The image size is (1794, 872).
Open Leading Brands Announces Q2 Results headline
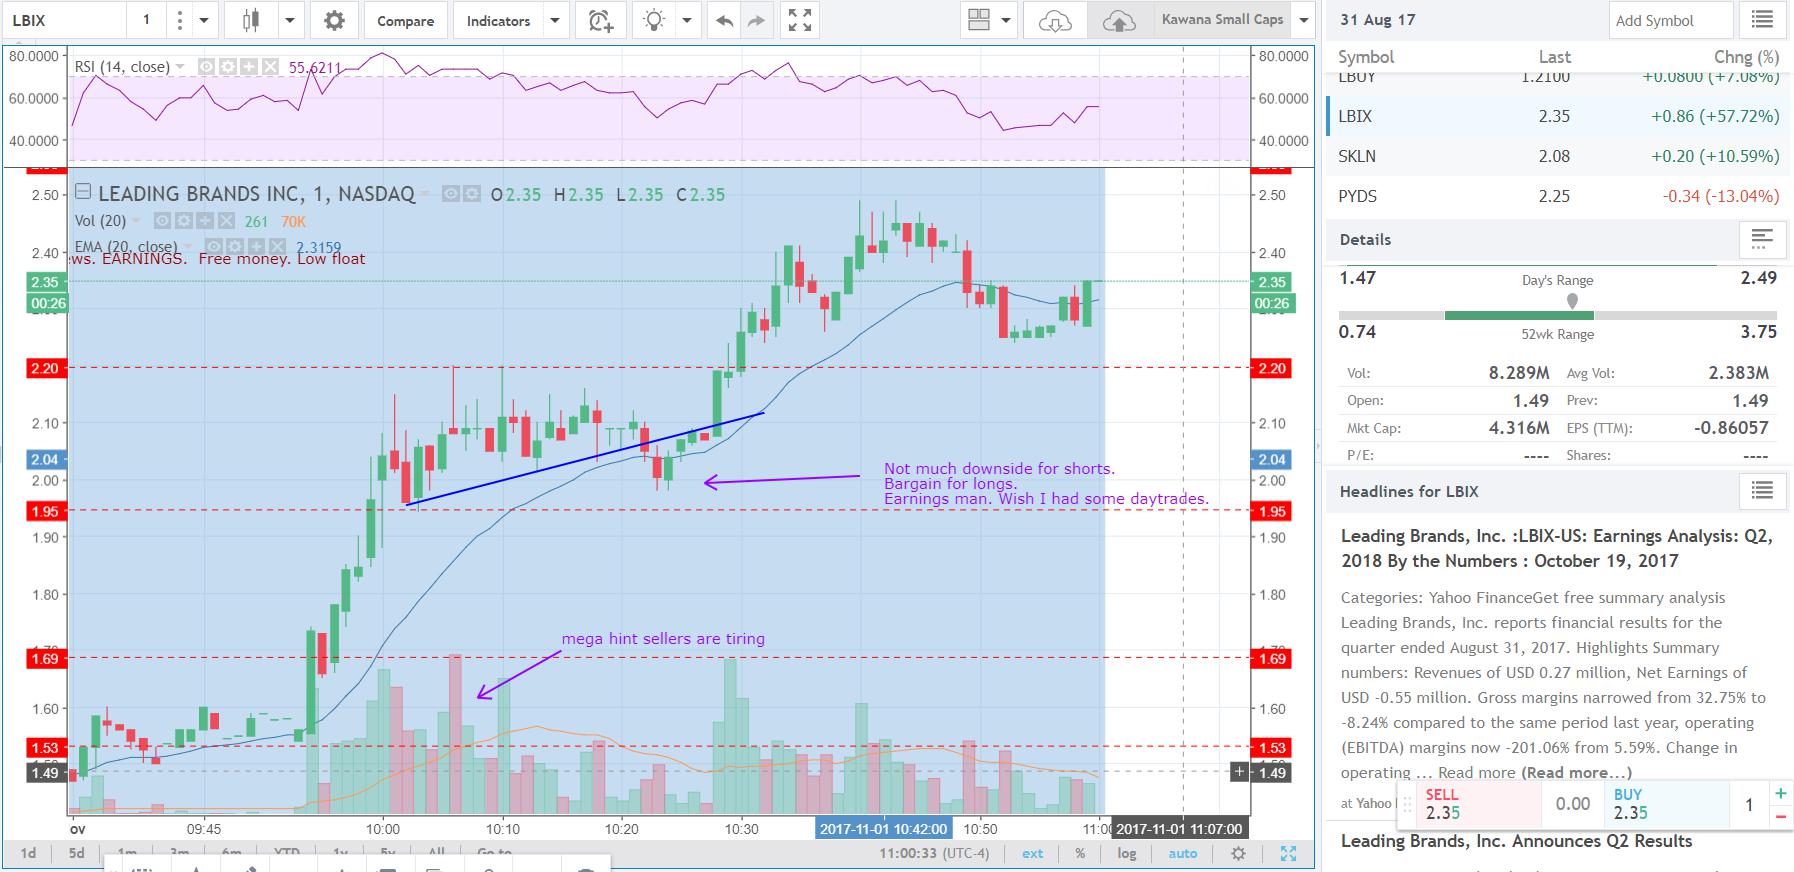coord(1517,841)
